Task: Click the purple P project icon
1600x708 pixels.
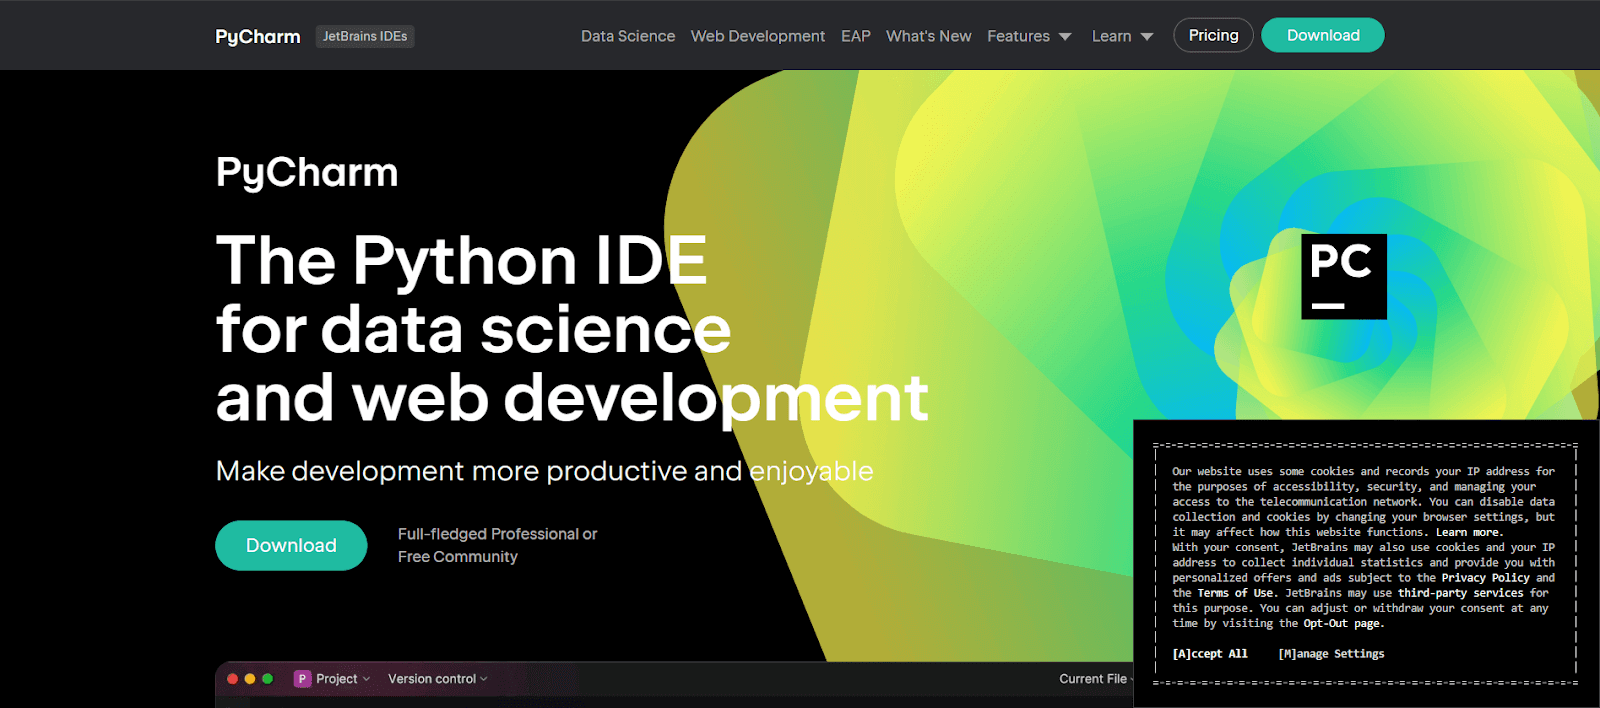Action: (302, 679)
